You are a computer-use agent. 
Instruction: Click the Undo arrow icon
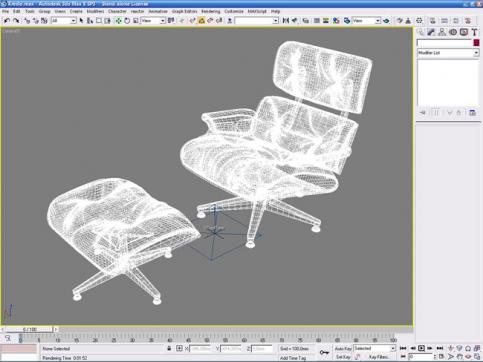(x=7, y=21)
